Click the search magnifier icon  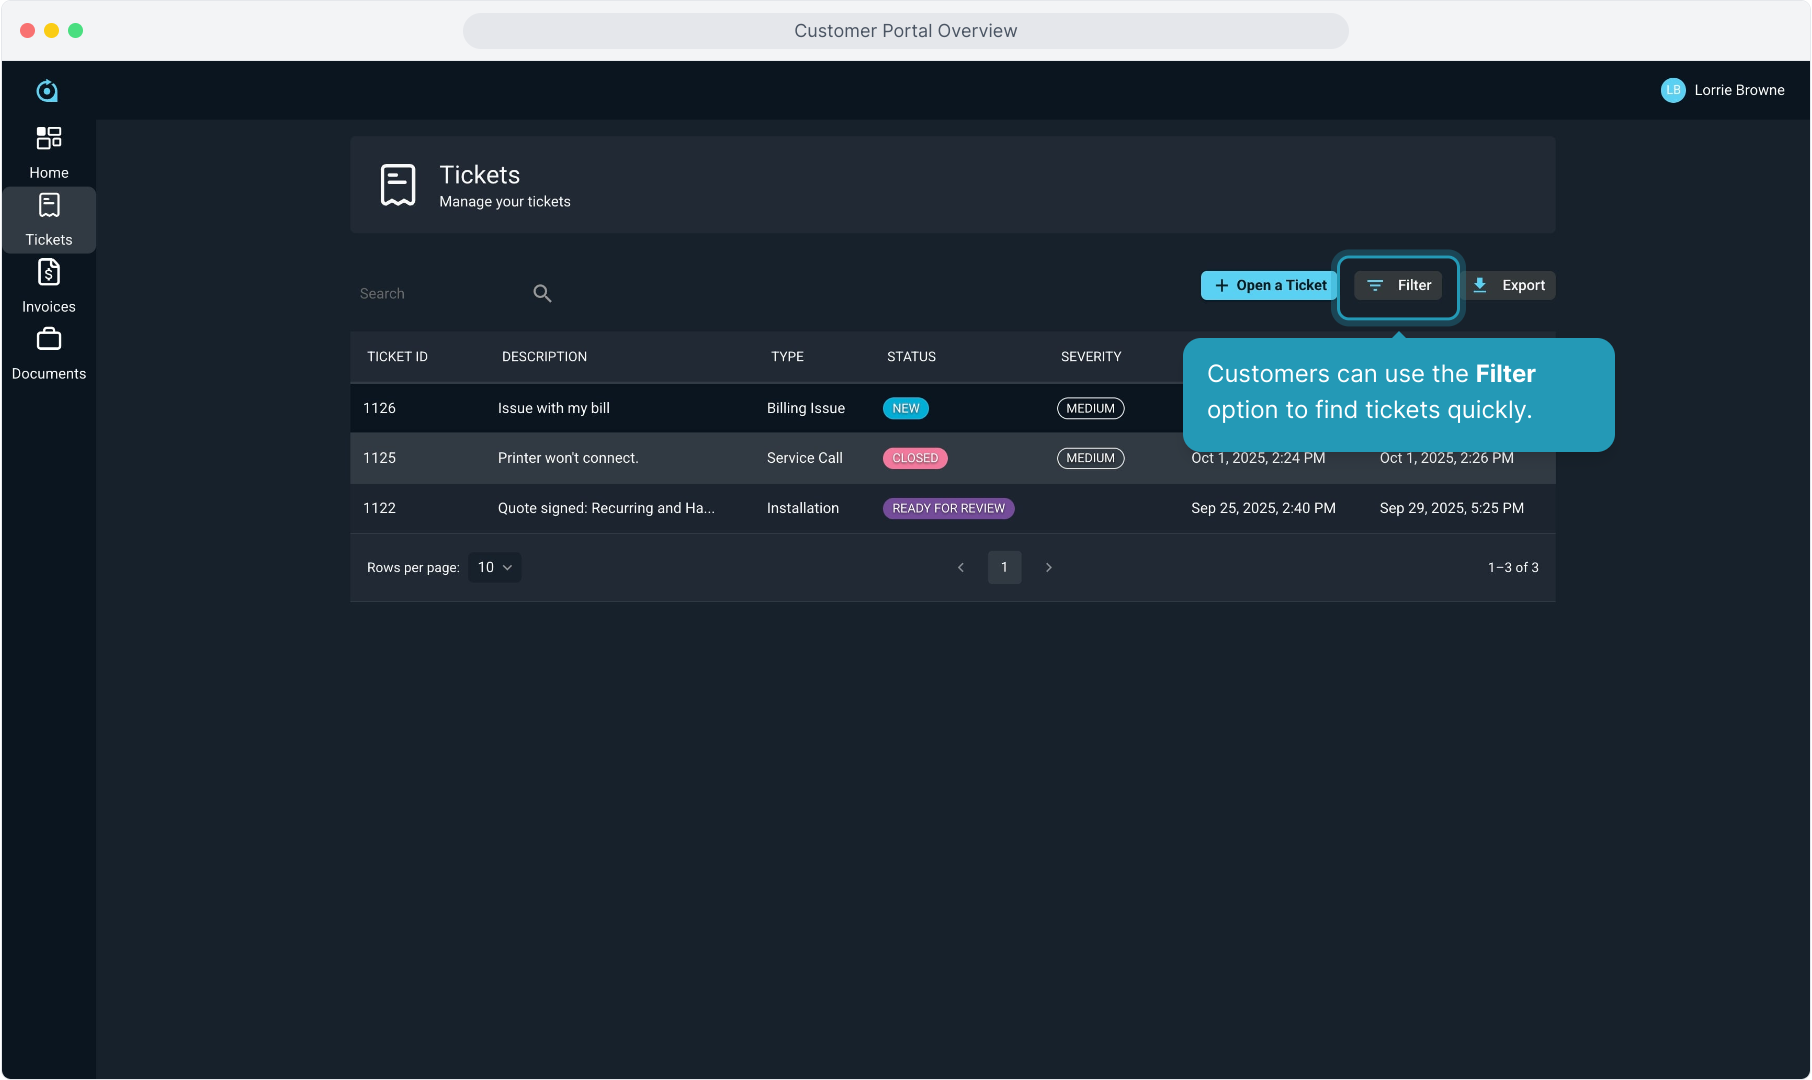point(542,293)
